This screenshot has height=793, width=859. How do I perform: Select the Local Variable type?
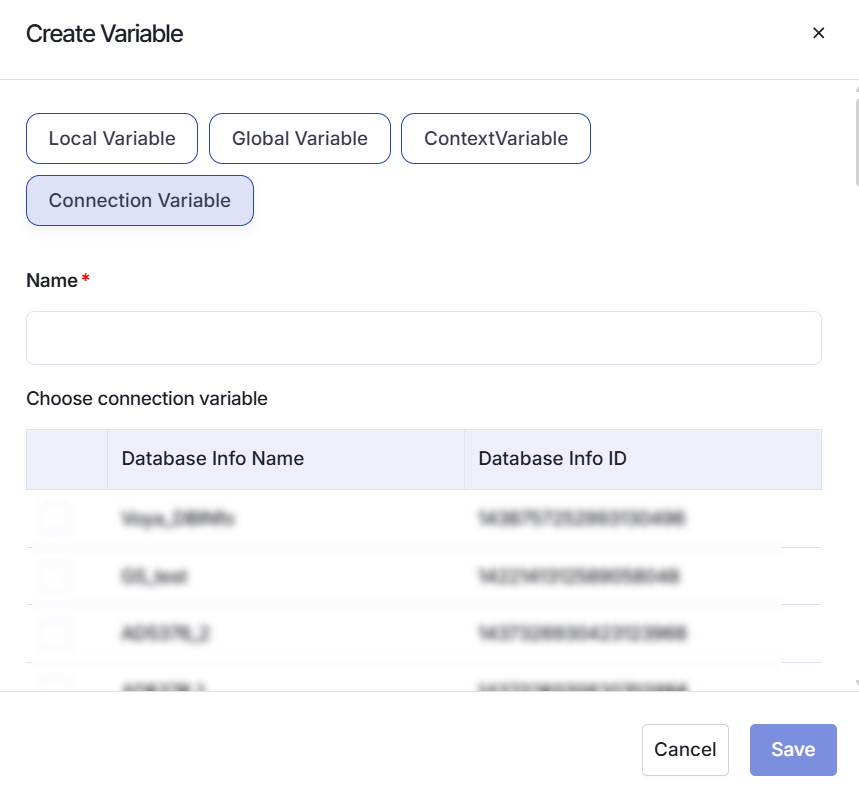pos(112,139)
